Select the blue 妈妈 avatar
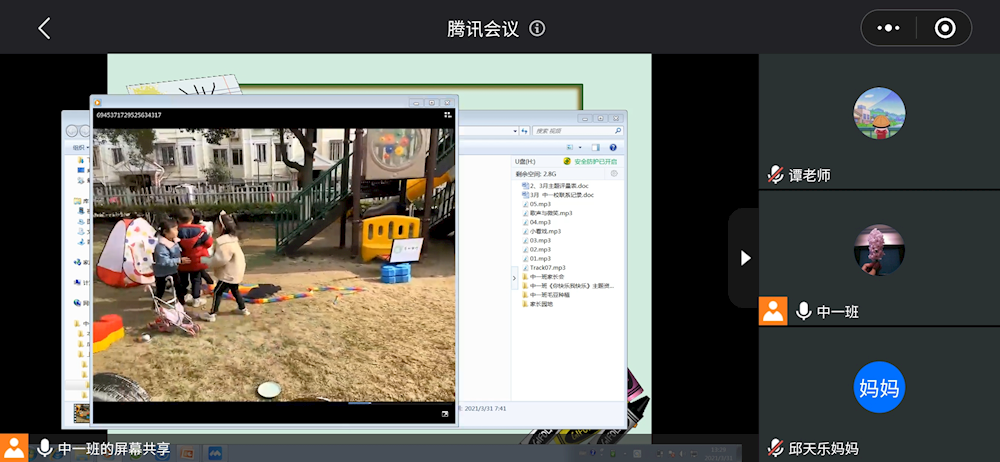Screen dimensions: 1000x462 (x=879, y=387)
